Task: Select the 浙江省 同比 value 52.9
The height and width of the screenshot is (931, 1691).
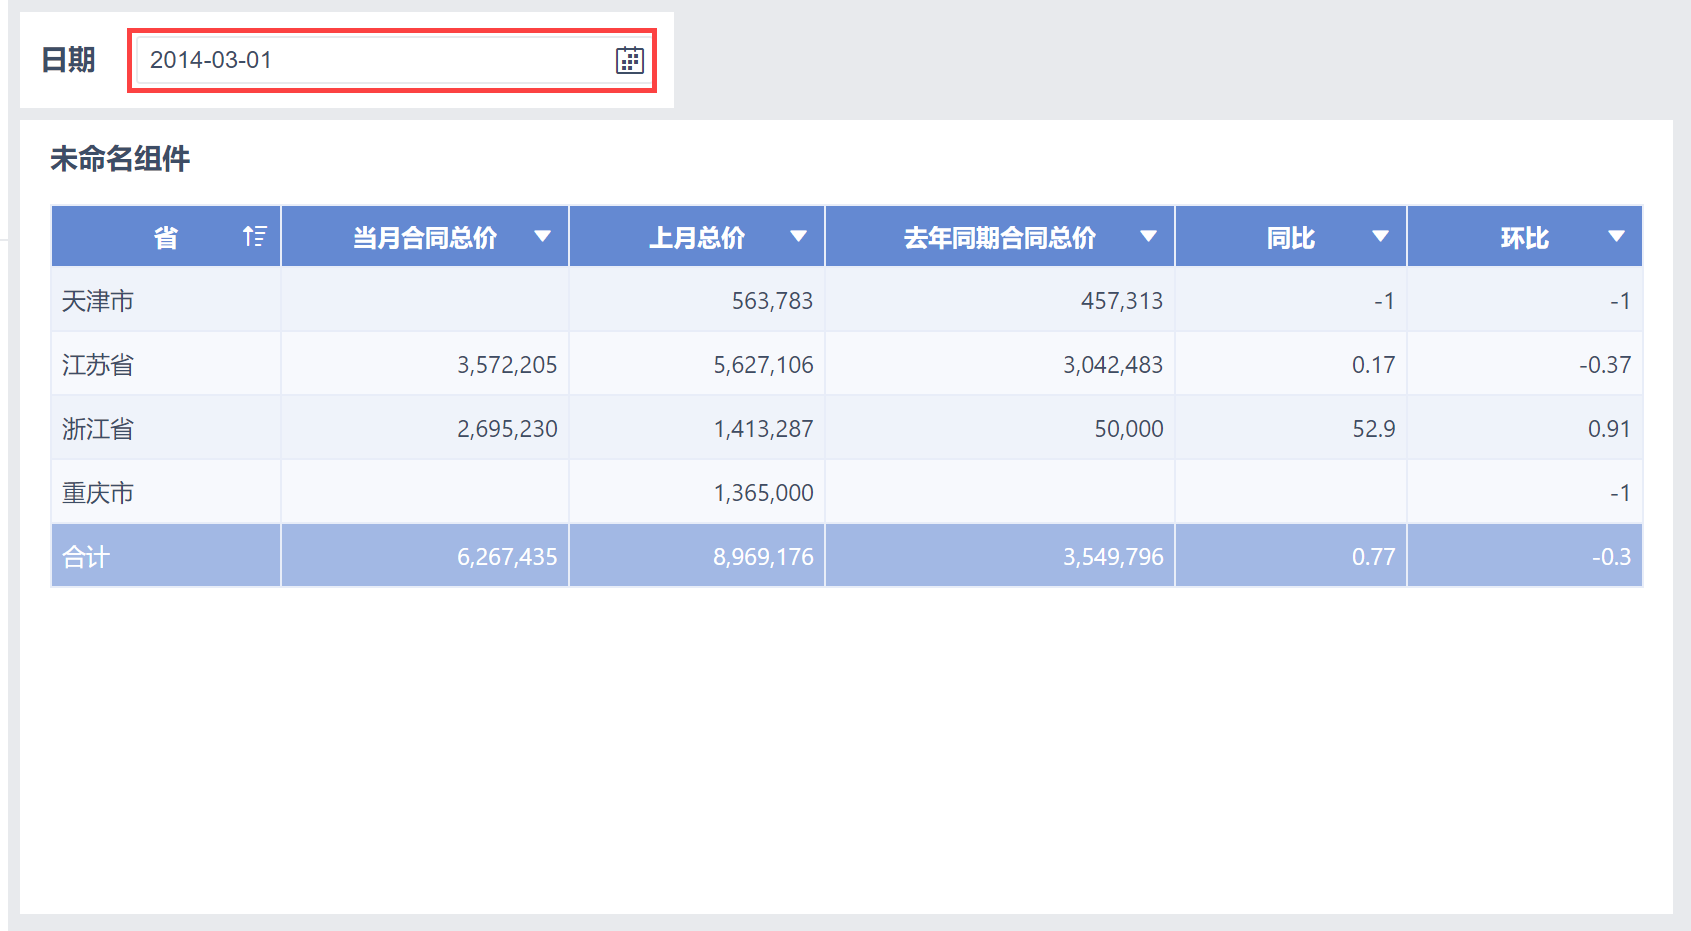Action: [x=1373, y=429]
